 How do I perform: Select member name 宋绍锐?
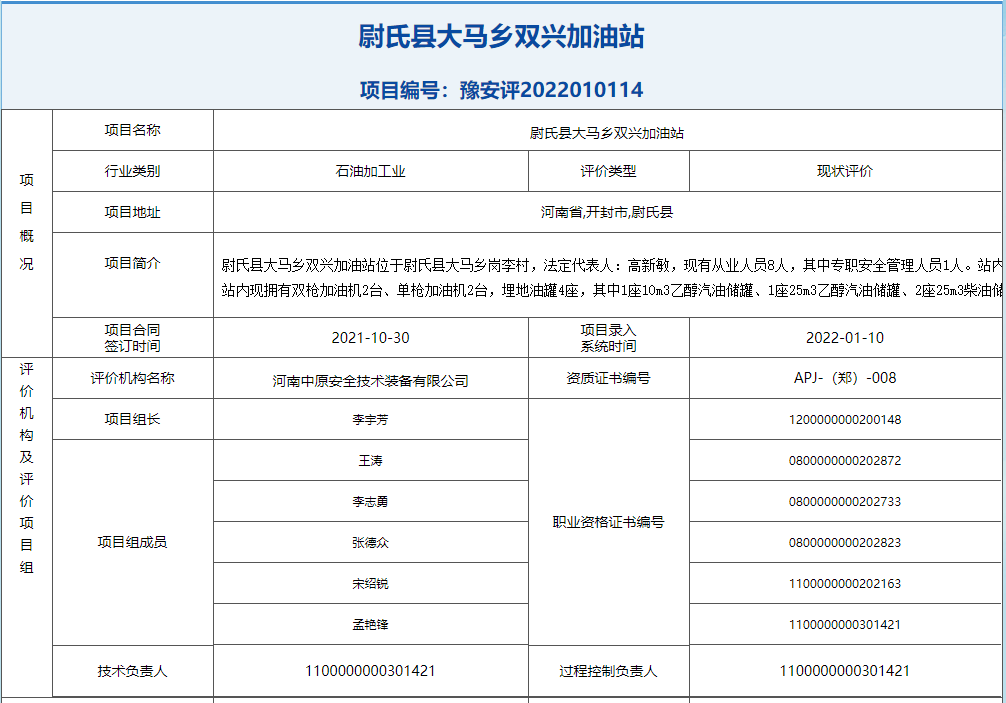tap(370, 584)
